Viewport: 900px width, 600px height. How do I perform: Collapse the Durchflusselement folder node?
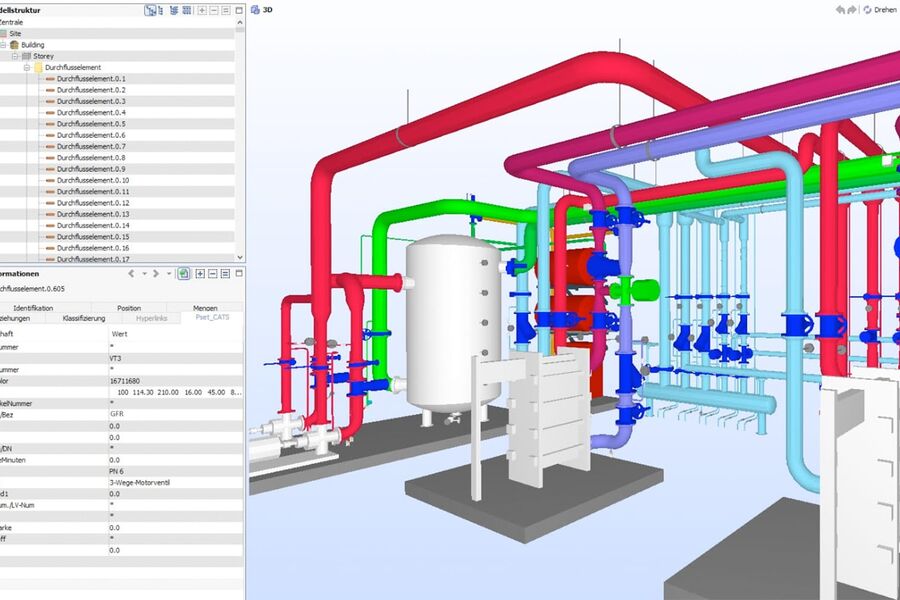click(x=26, y=67)
